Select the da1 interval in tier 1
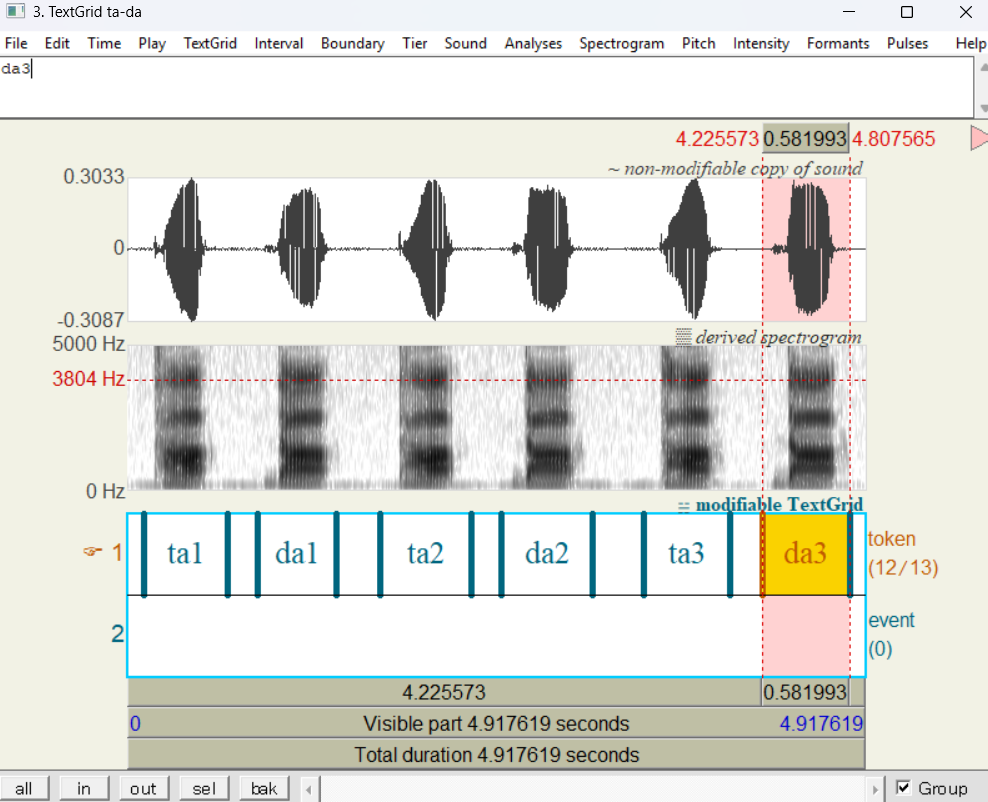Viewport: 988px width, 802px height. click(297, 554)
